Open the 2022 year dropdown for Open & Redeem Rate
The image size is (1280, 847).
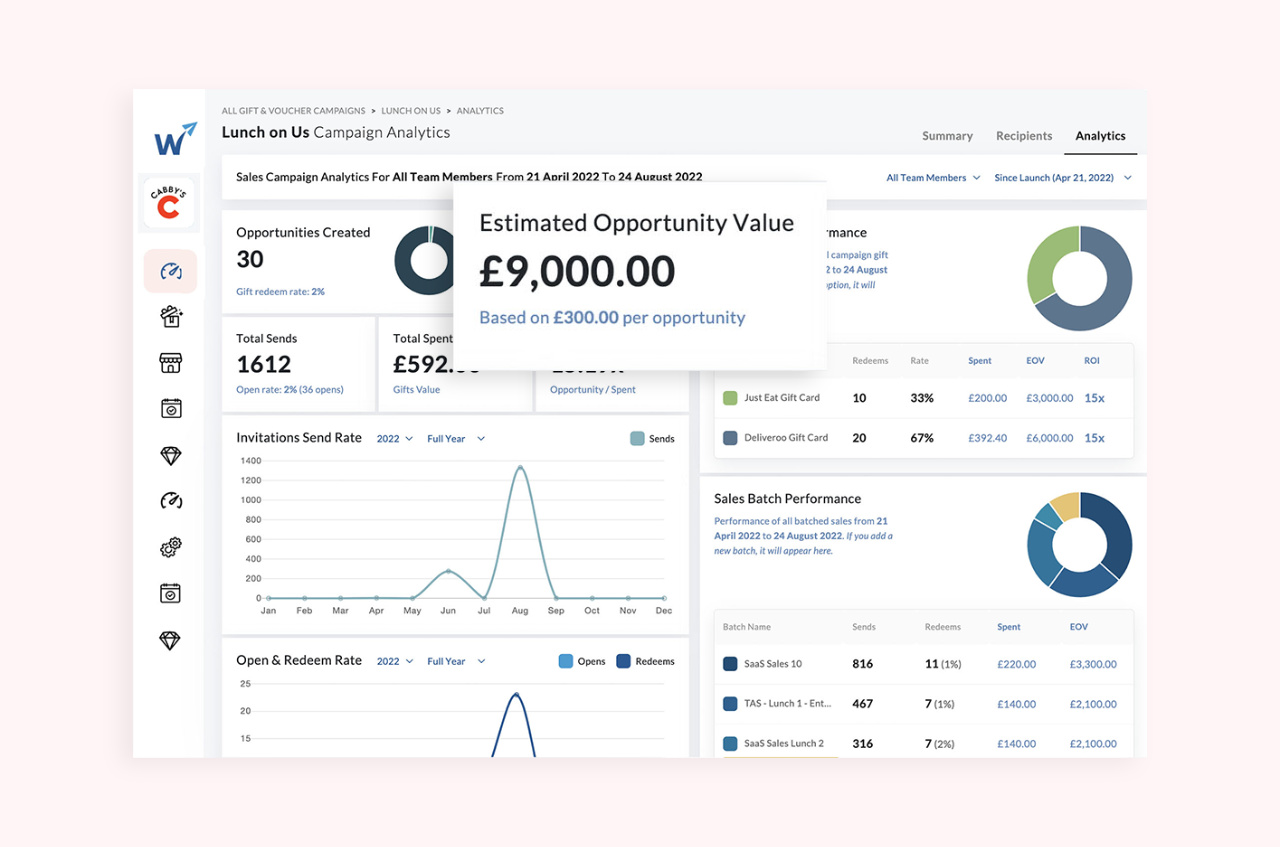395,661
